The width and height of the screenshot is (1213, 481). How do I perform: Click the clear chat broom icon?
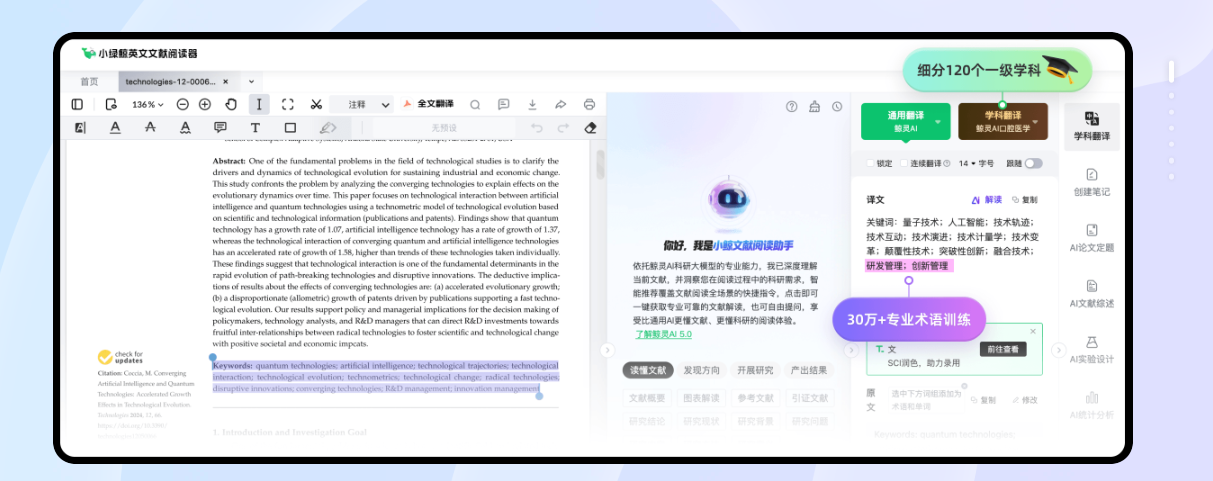coord(815,106)
